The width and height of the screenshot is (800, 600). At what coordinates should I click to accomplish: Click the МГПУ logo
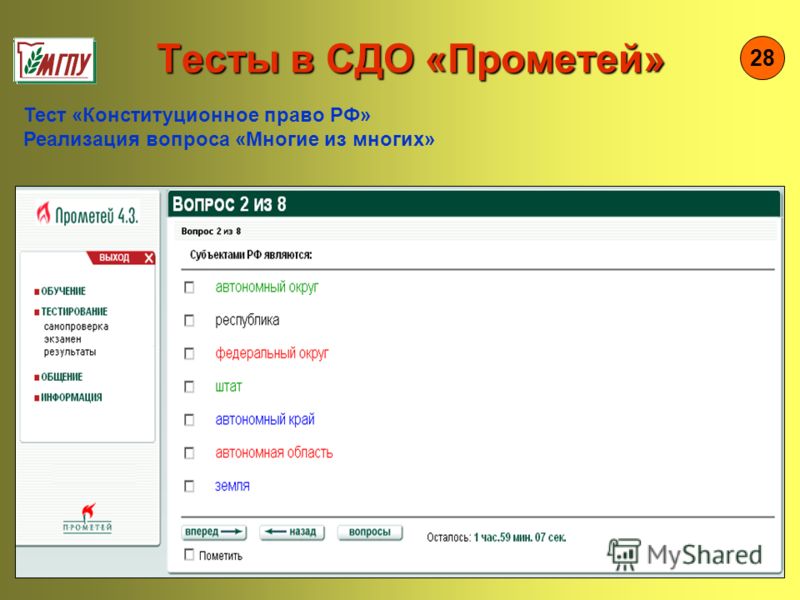[55, 60]
